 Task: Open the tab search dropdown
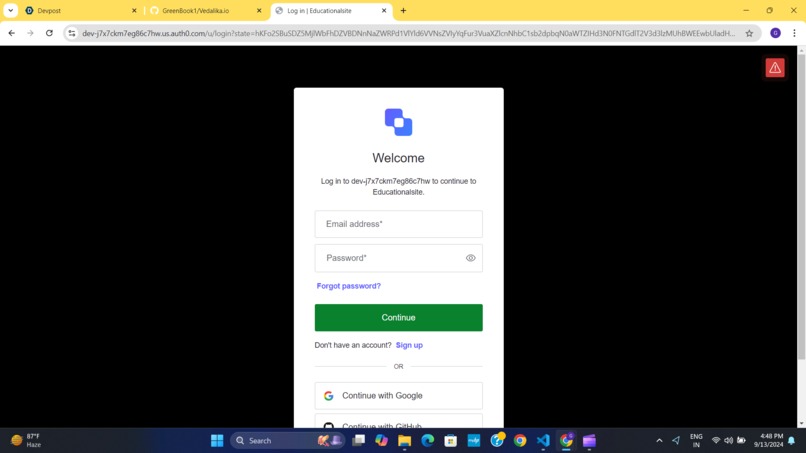[x=10, y=10]
